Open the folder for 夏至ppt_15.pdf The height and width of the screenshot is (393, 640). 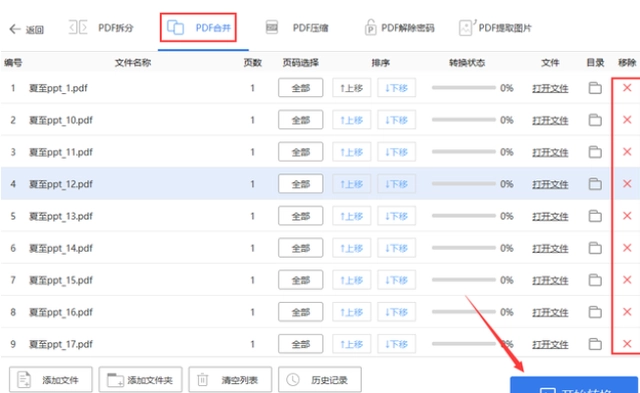tap(595, 280)
